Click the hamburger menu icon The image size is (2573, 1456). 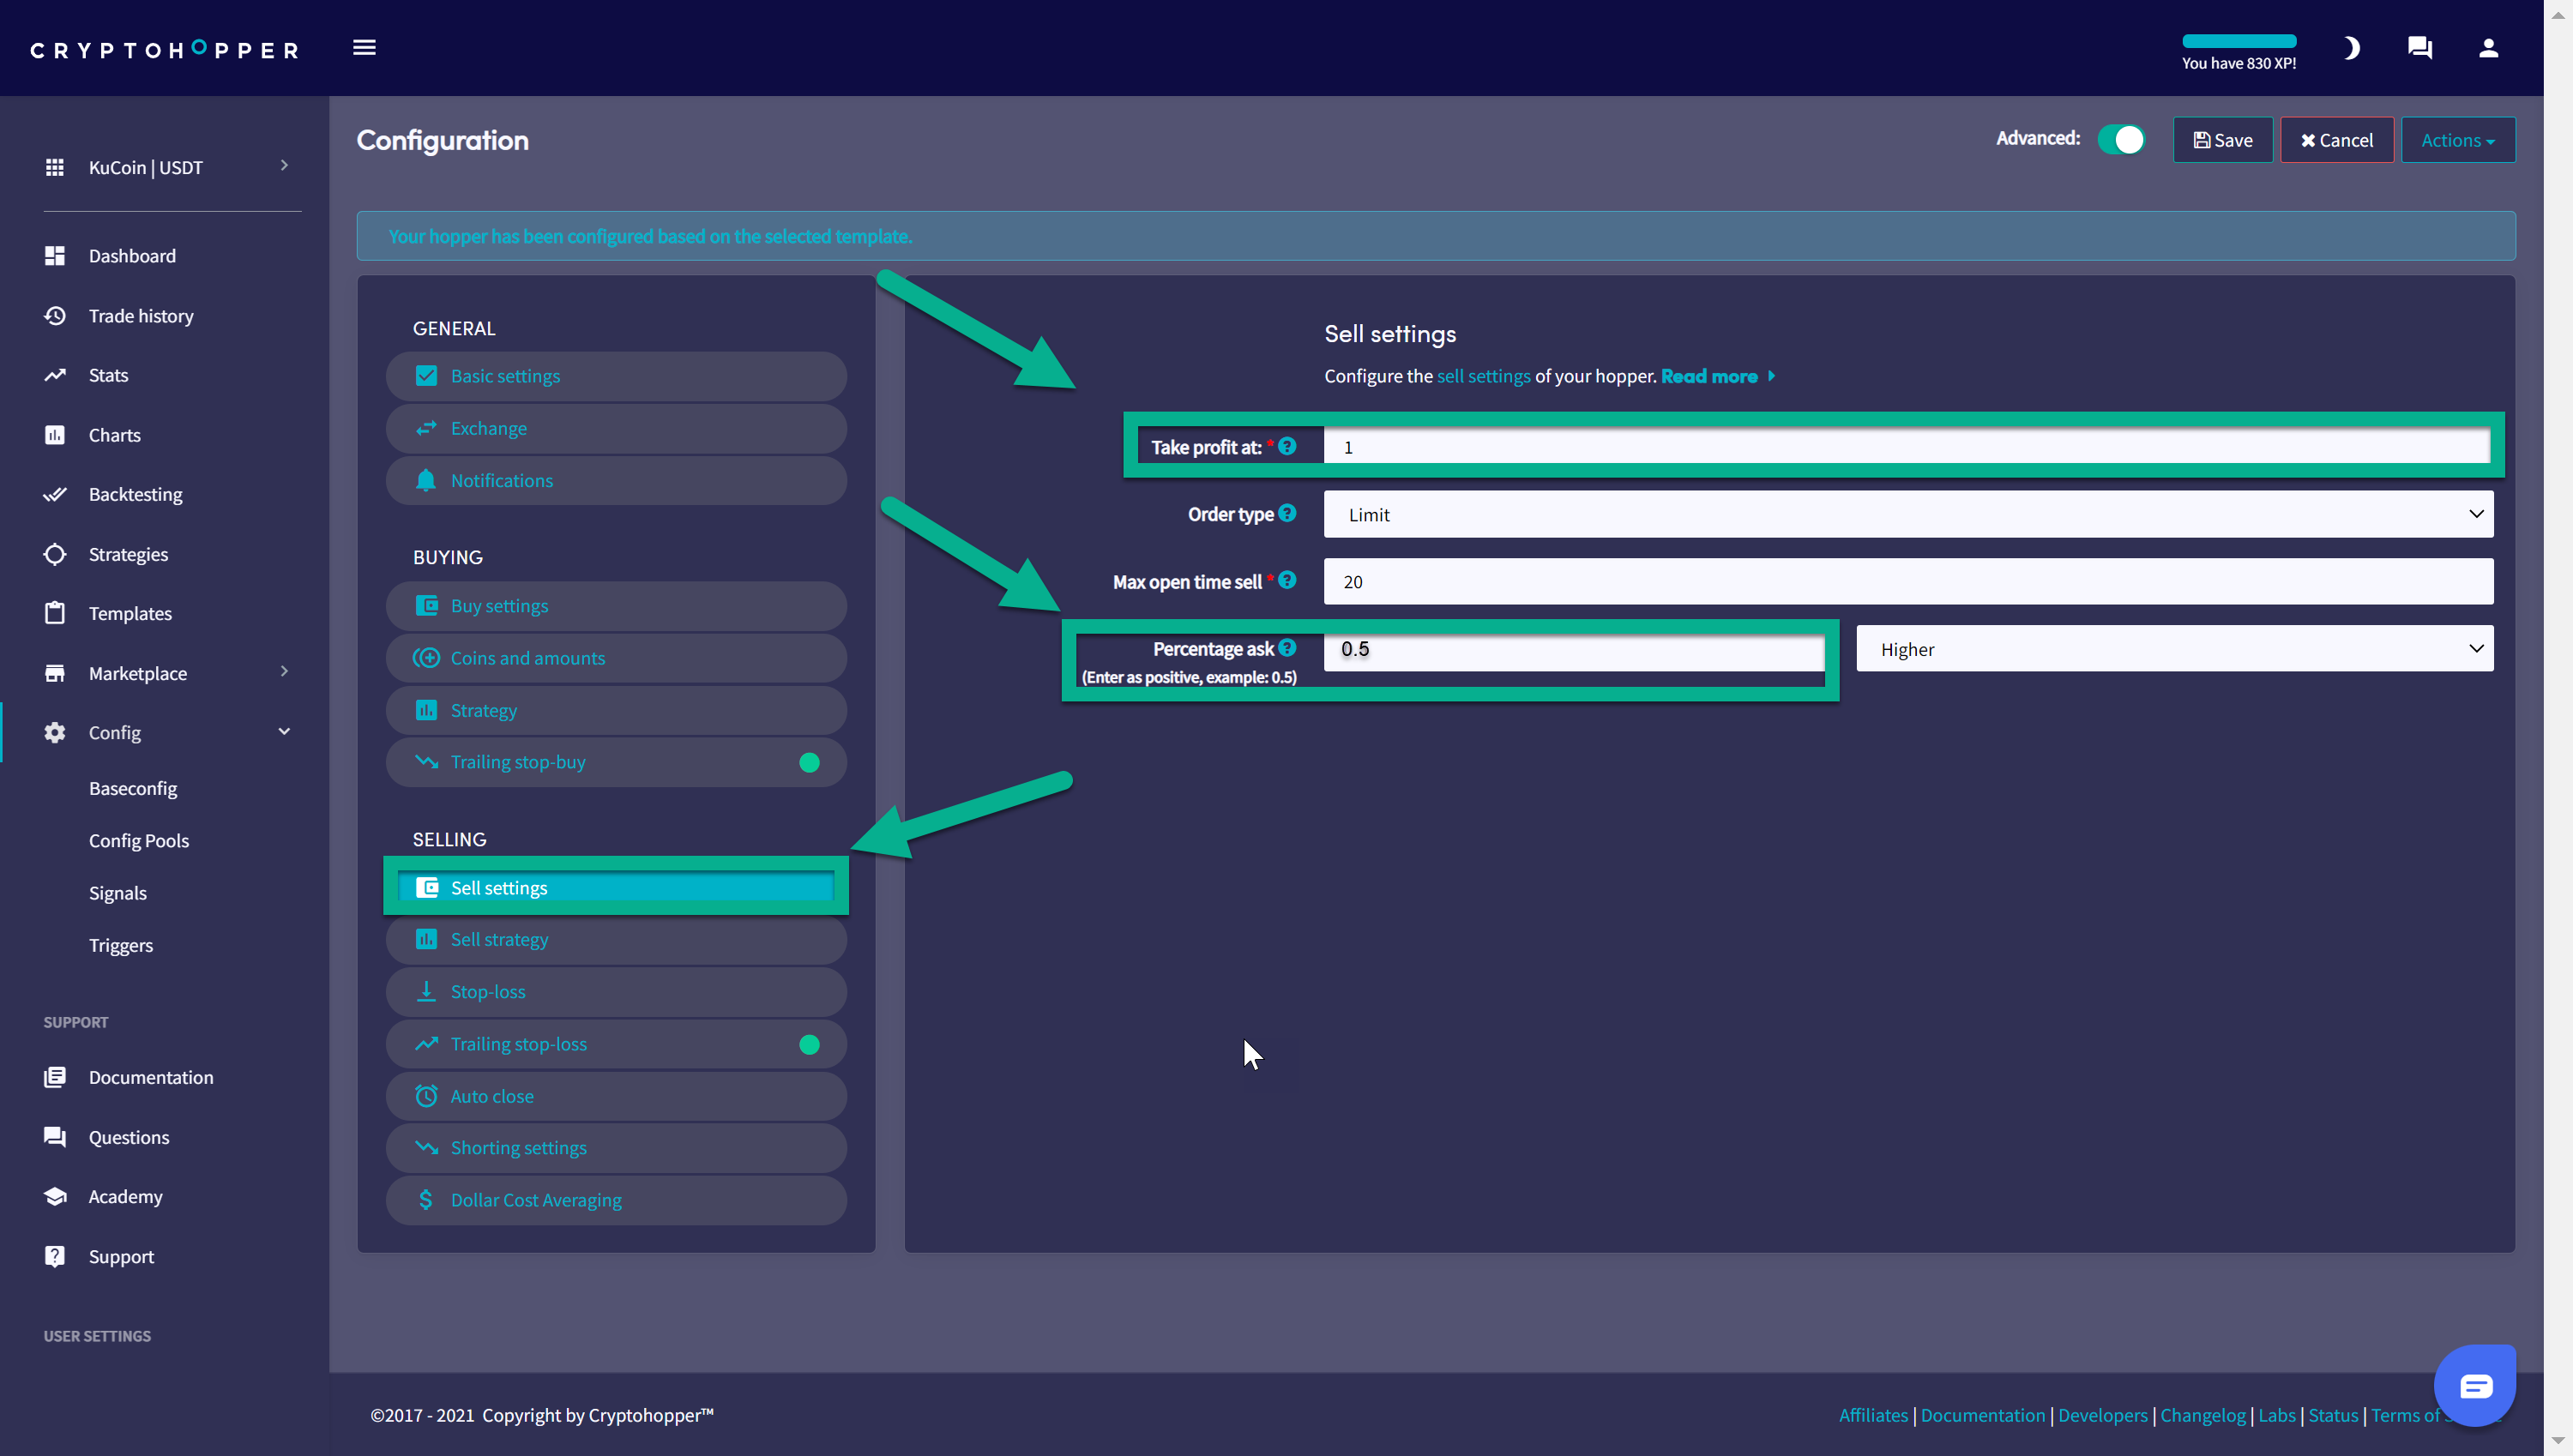(x=364, y=48)
